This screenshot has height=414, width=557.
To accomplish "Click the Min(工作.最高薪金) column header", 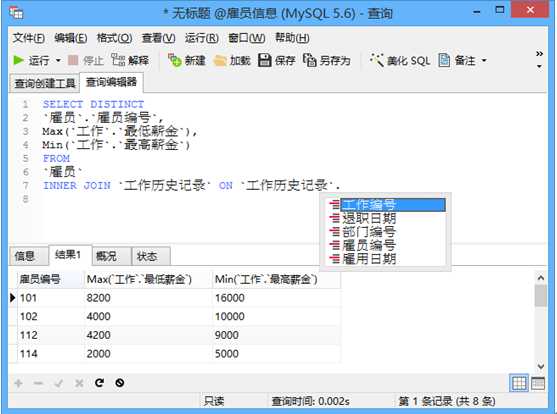I will (x=276, y=279).
